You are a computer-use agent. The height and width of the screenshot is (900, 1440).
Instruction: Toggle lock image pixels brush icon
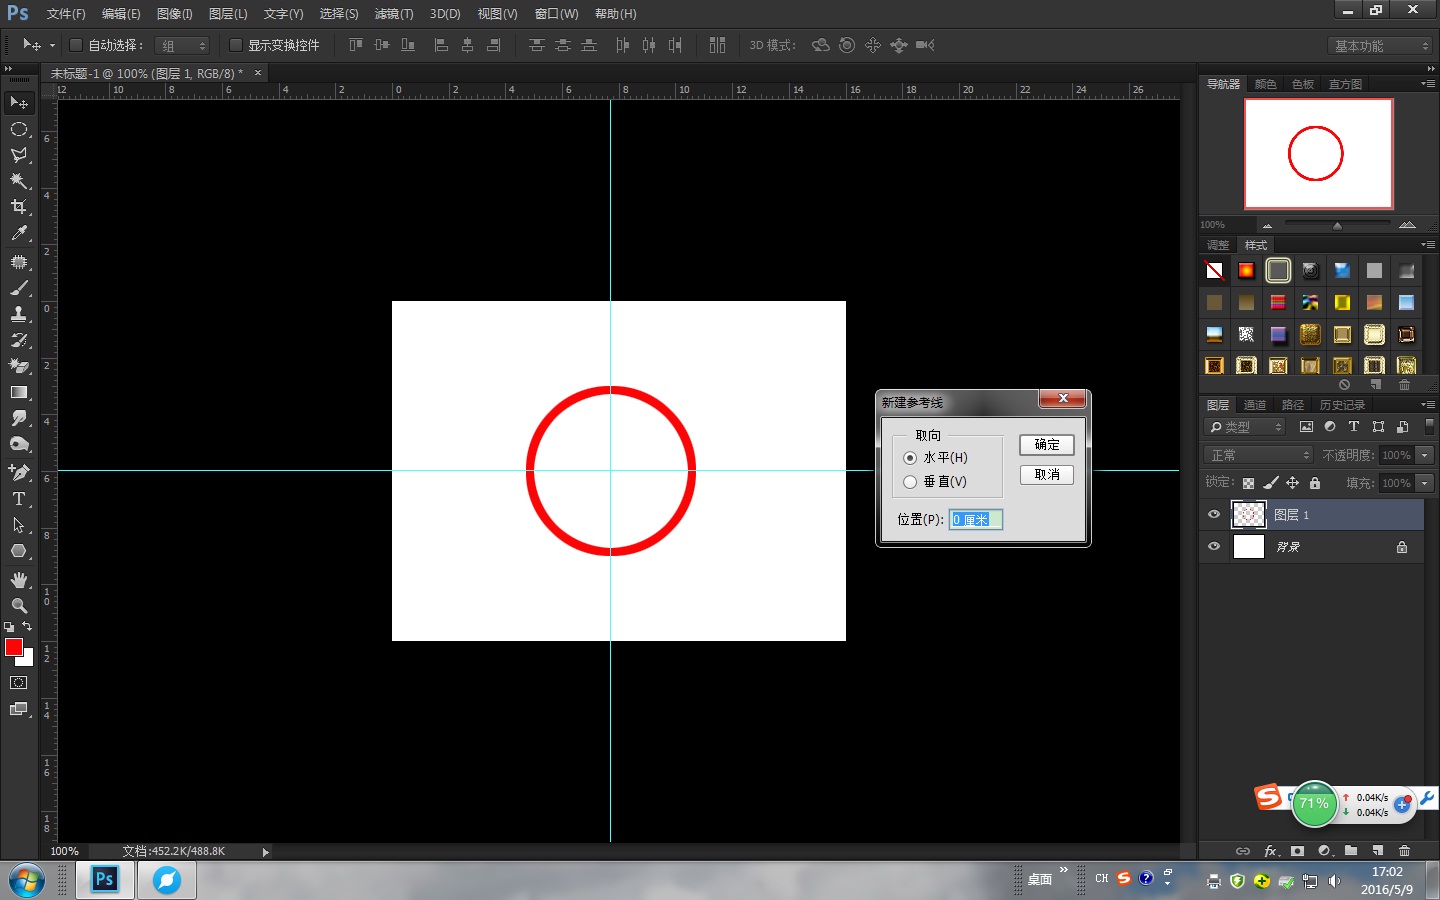point(1271,483)
